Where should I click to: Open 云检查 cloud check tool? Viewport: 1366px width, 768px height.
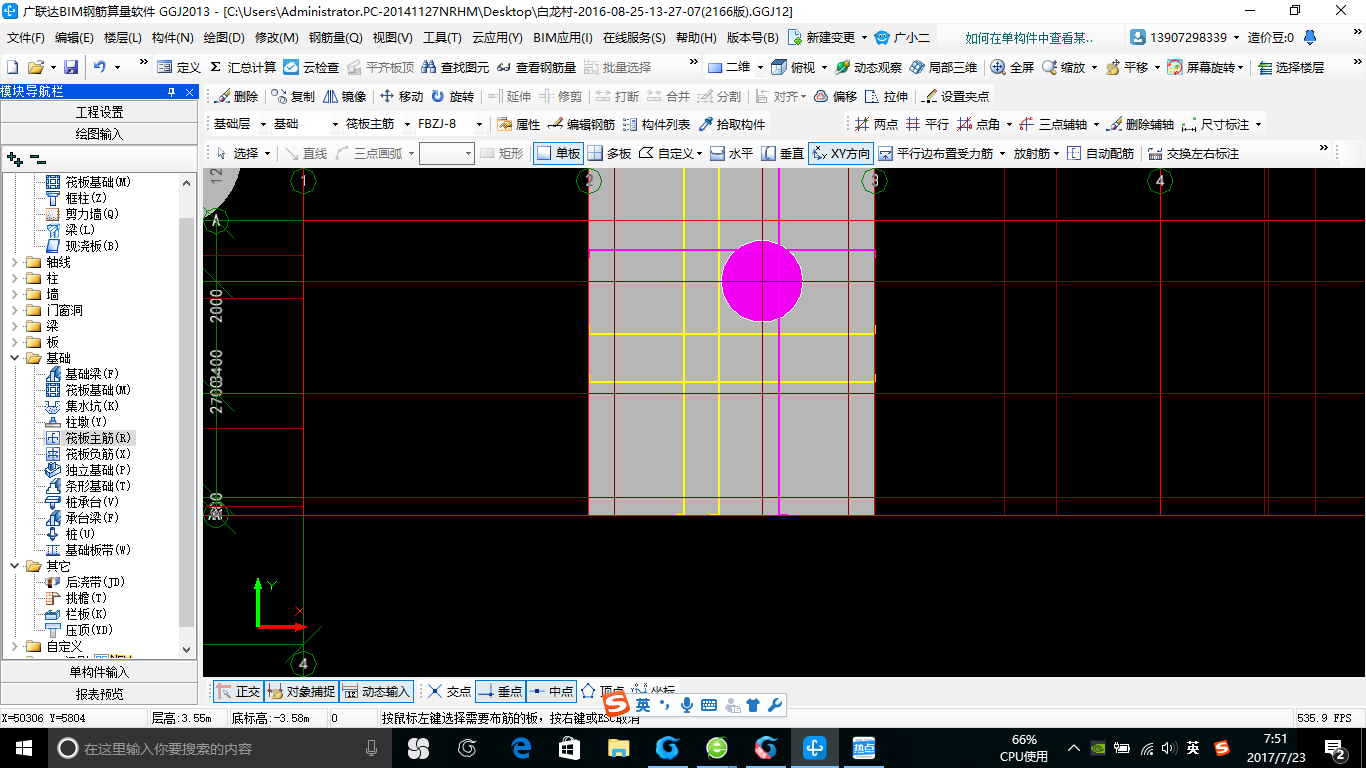[x=311, y=67]
